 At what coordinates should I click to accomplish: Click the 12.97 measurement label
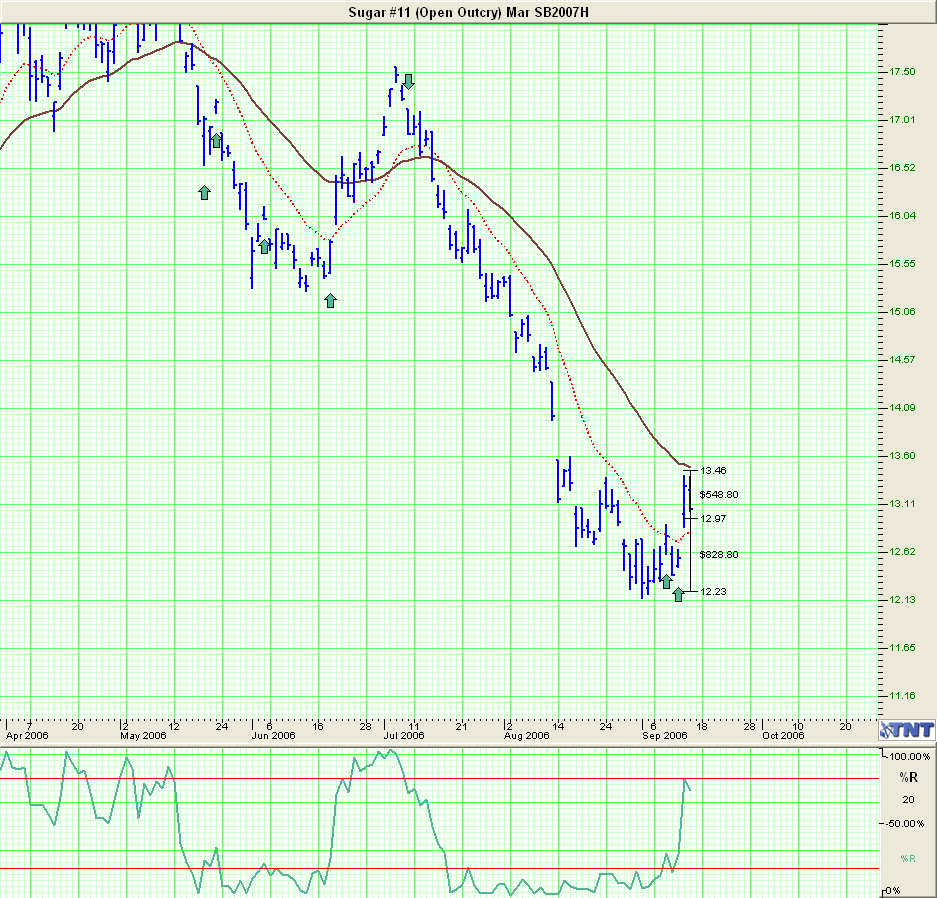pos(713,519)
